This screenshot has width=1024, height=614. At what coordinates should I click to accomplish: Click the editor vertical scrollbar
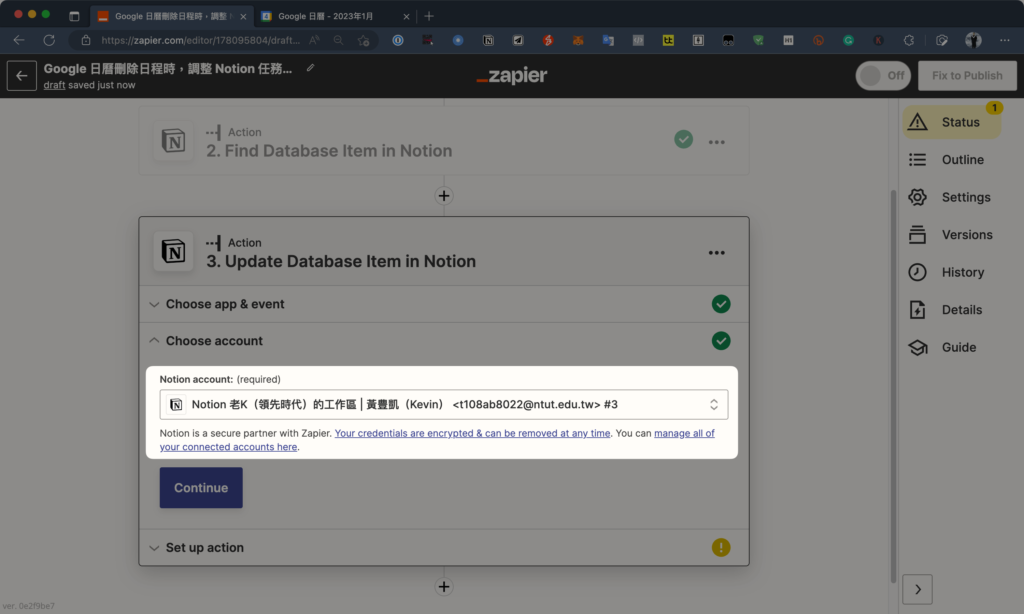pyautogui.click(x=893, y=385)
